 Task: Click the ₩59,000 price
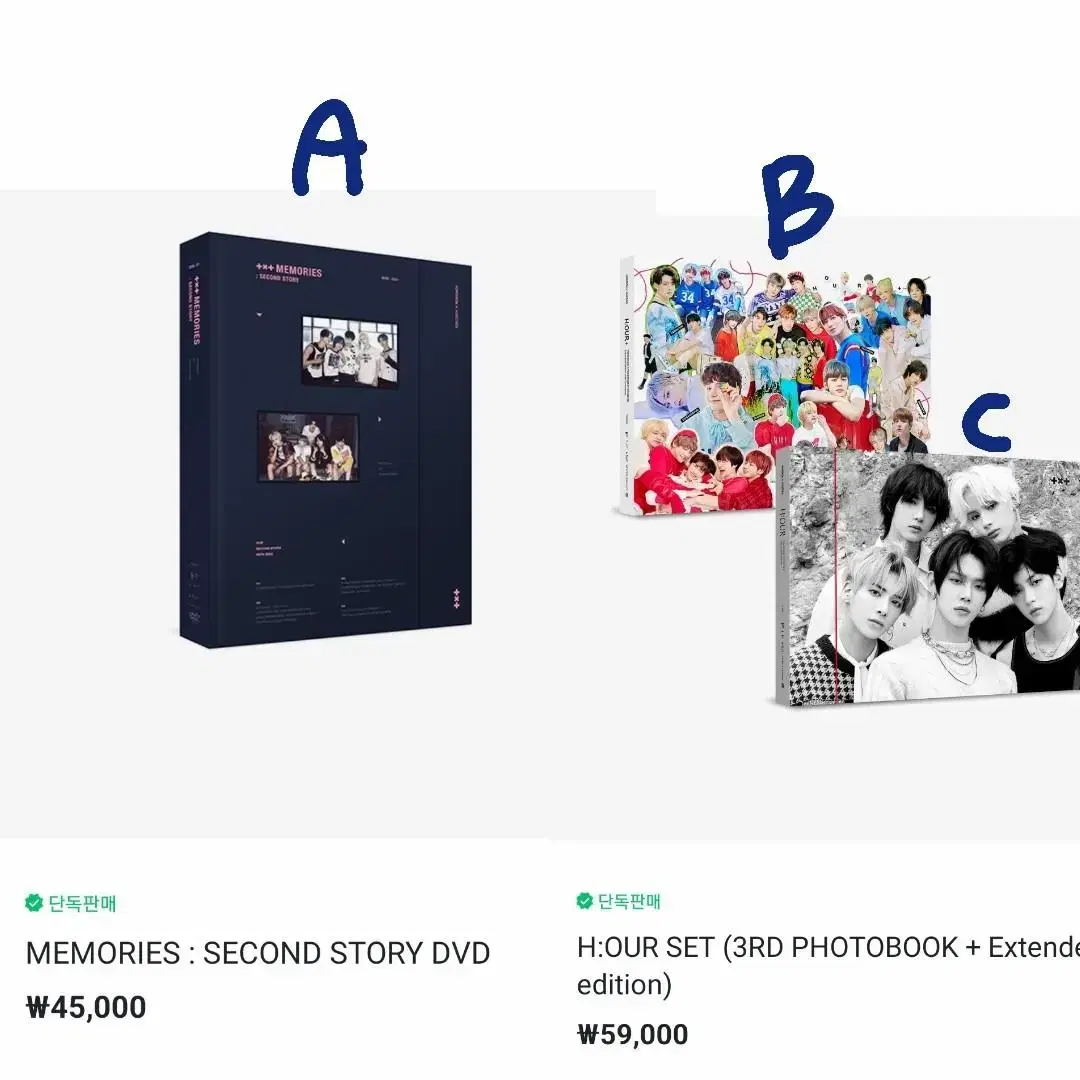[x=632, y=1034]
